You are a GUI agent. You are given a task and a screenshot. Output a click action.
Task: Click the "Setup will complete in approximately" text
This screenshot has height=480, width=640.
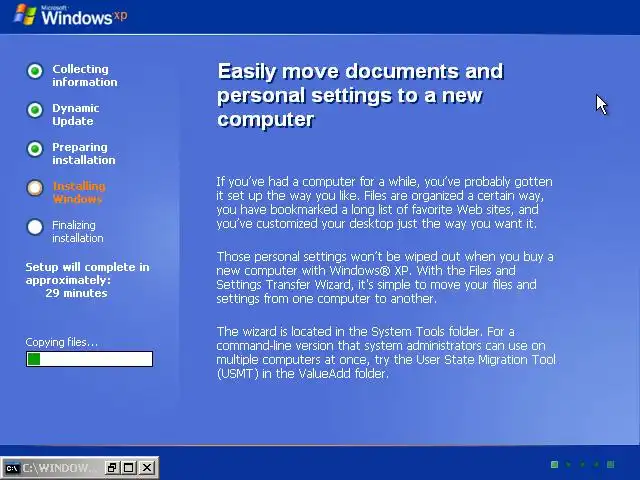87,273
